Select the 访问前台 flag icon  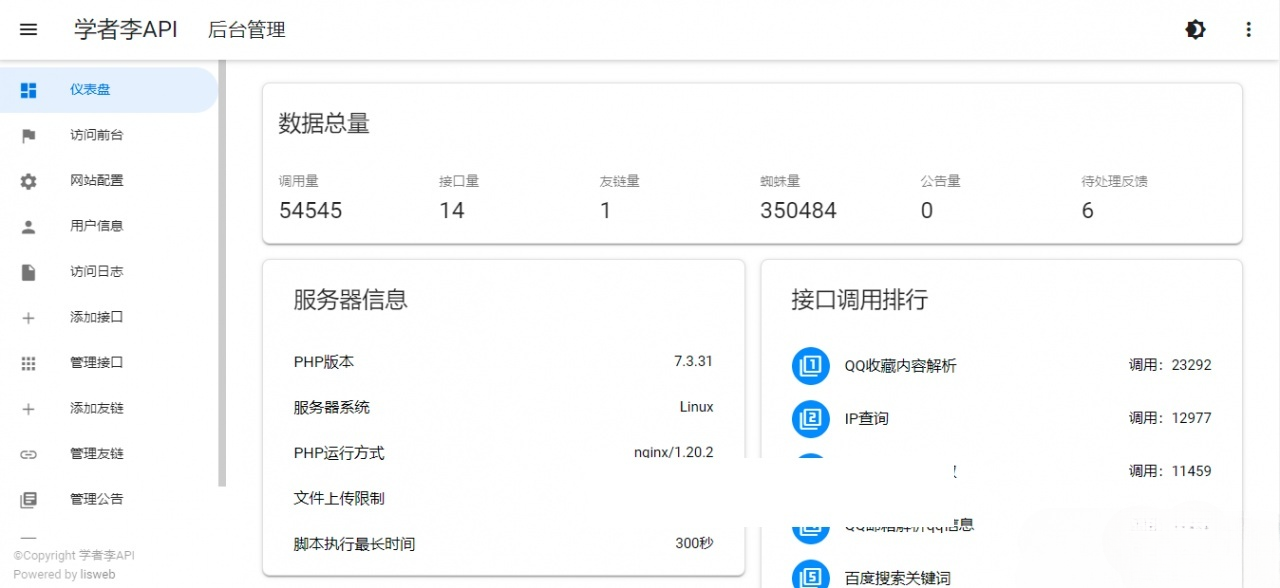[x=28, y=135]
